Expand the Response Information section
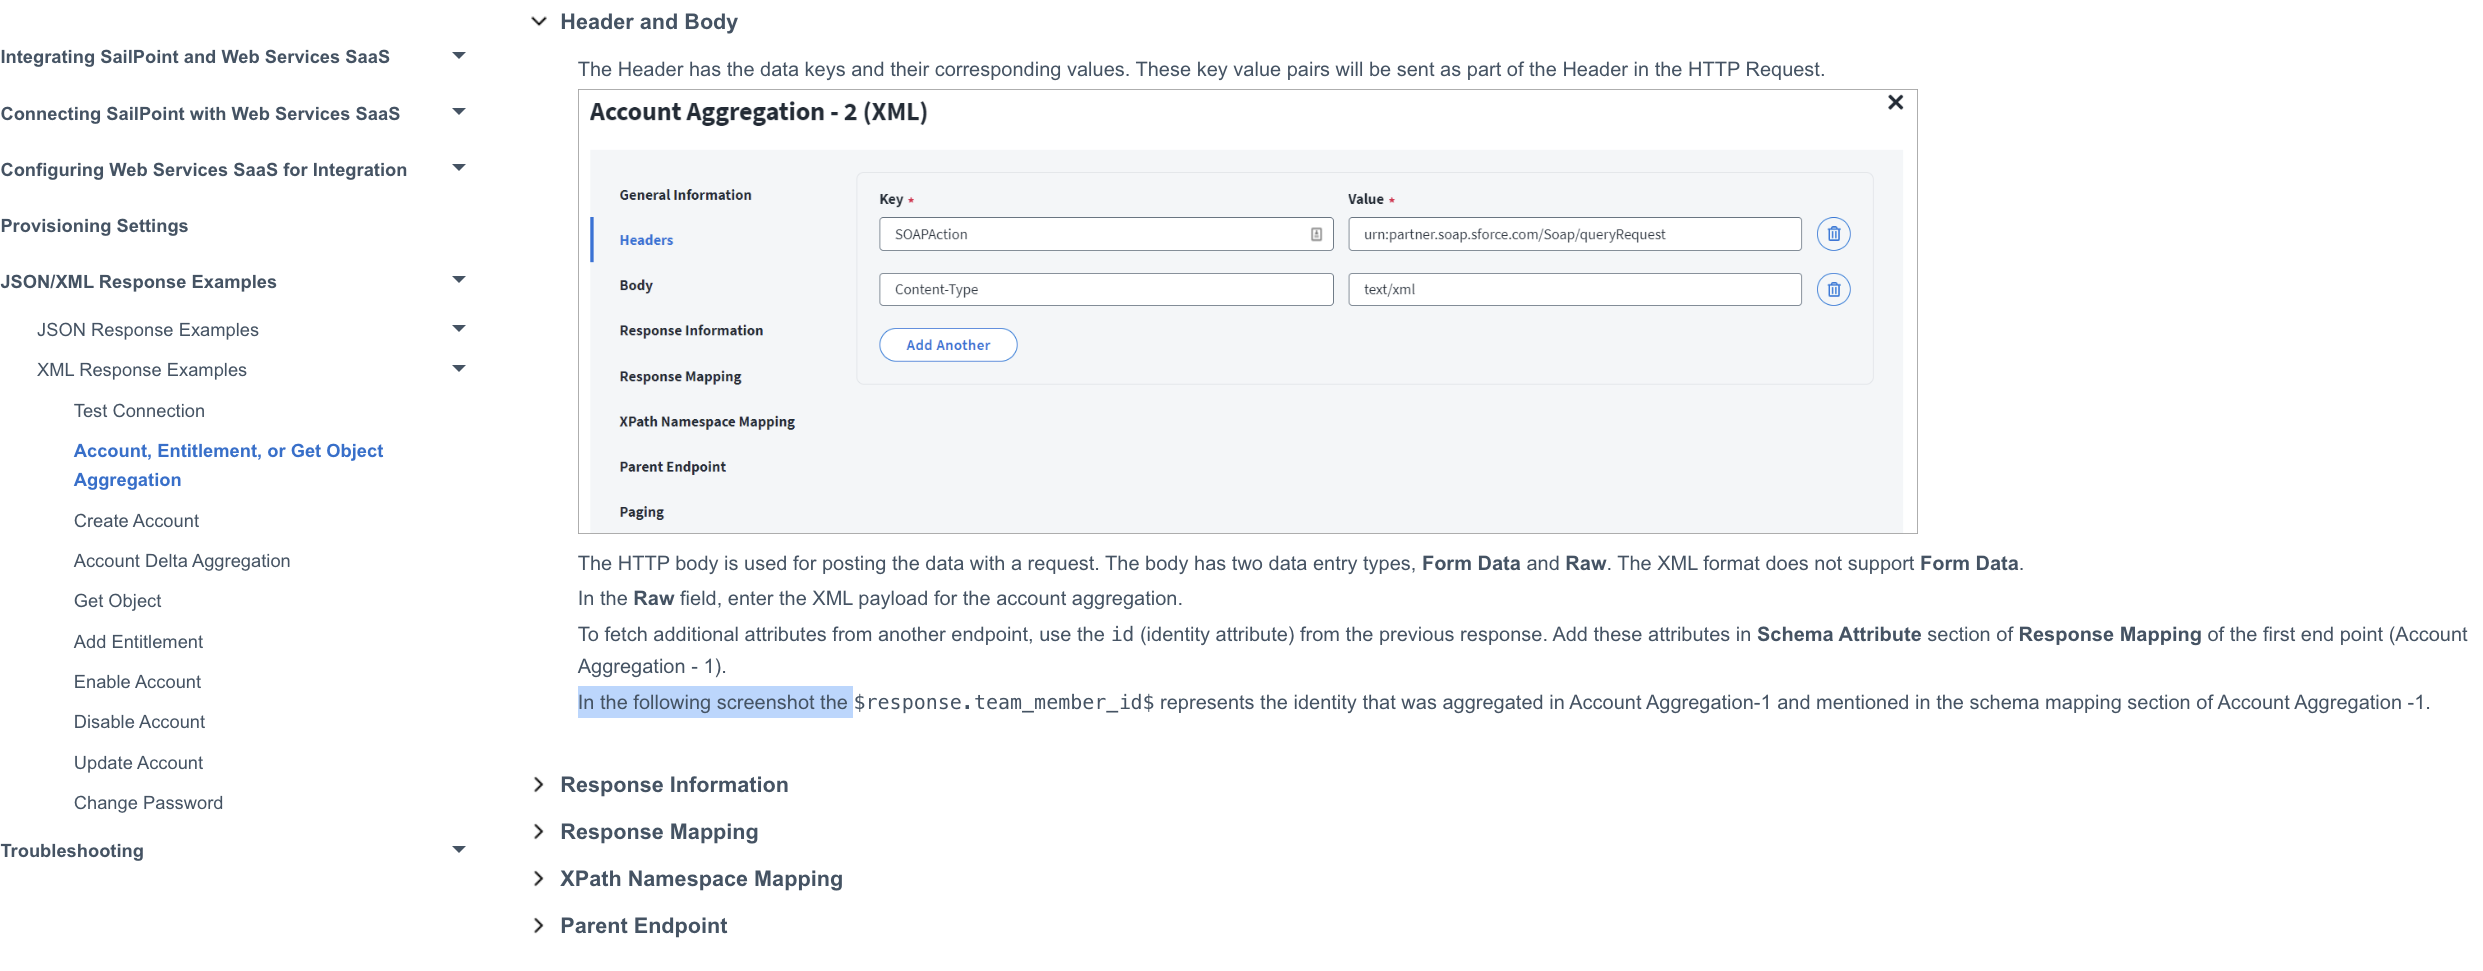Image resolution: width=2483 pixels, height=971 pixels. [x=539, y=785]
